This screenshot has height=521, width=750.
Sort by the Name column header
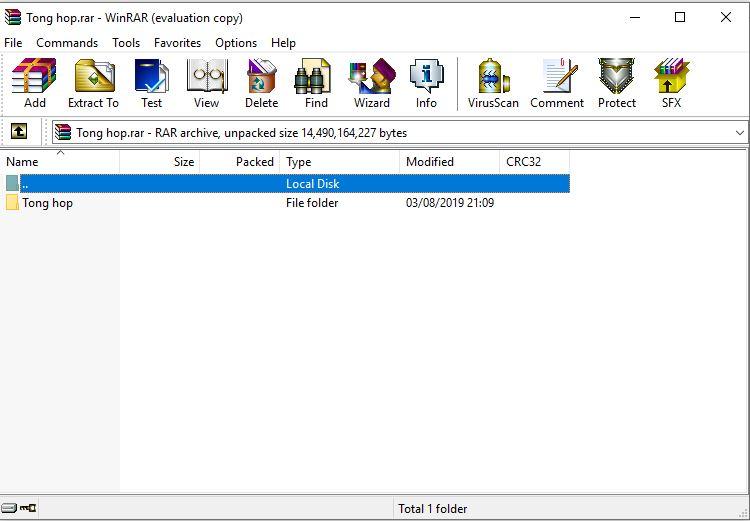click(x=60, y=162)
